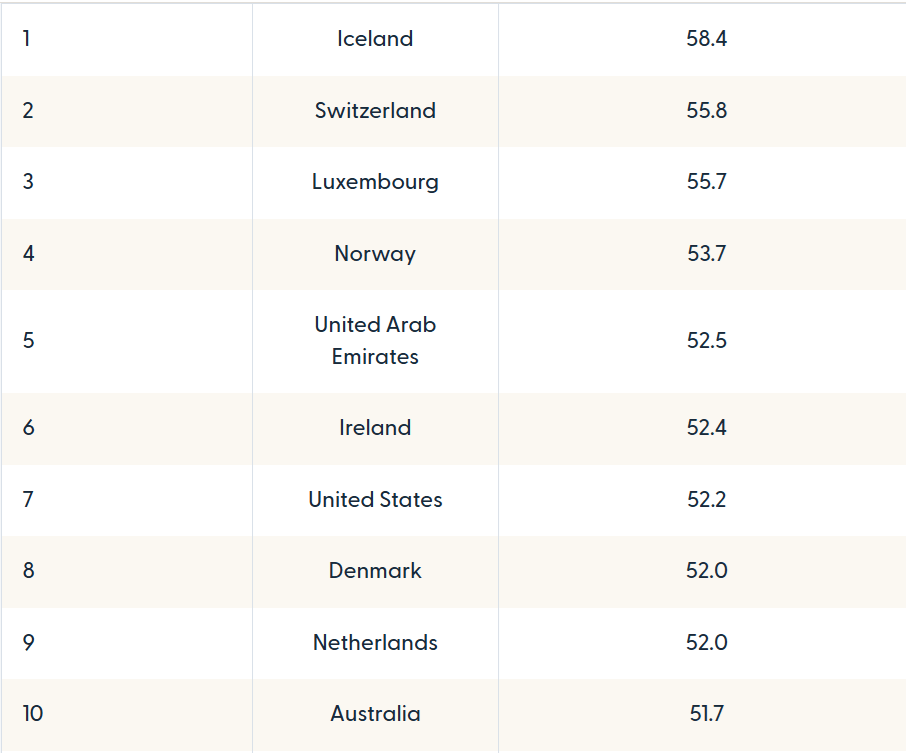Click the United Arab Emirates cell
This screenshot has width=906, height=753.
pos(375,340)
